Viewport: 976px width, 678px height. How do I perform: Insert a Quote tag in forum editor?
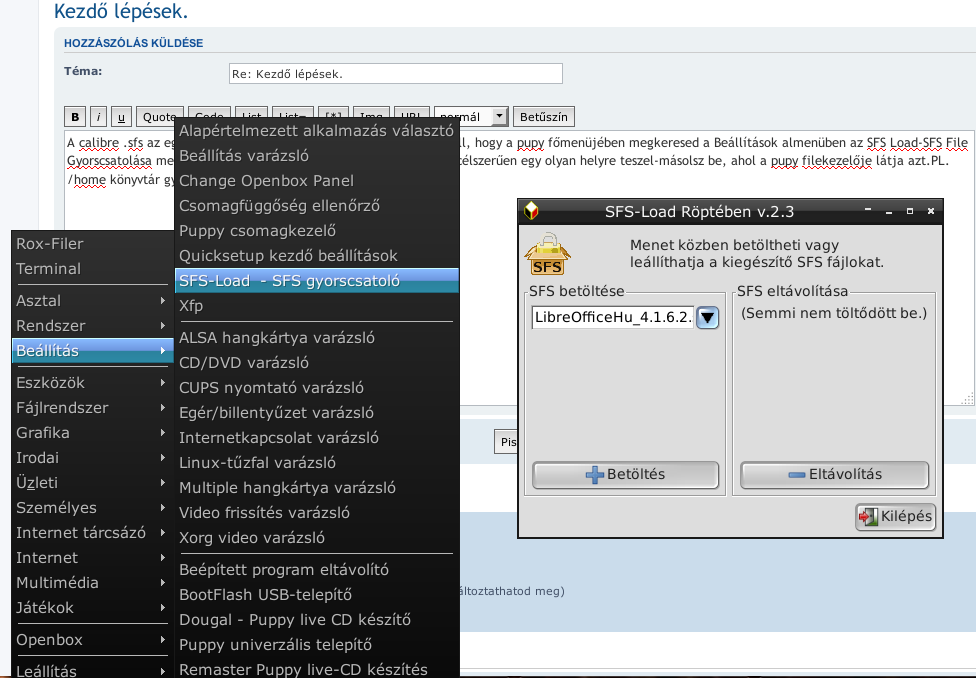pos(159,116)
